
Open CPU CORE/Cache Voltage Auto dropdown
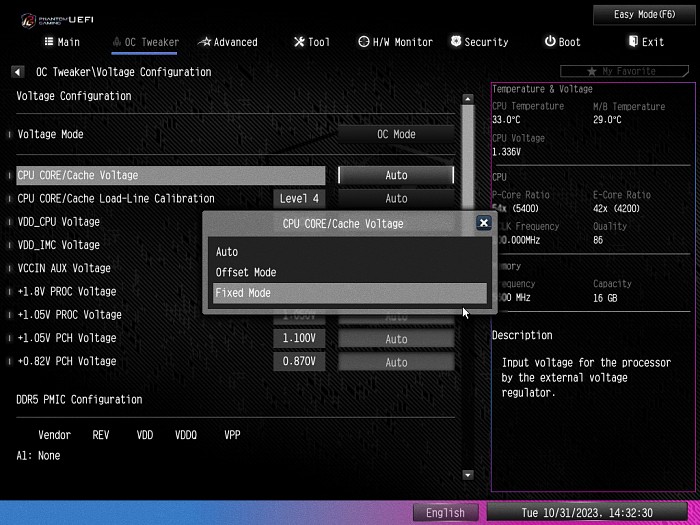point(396,175)
